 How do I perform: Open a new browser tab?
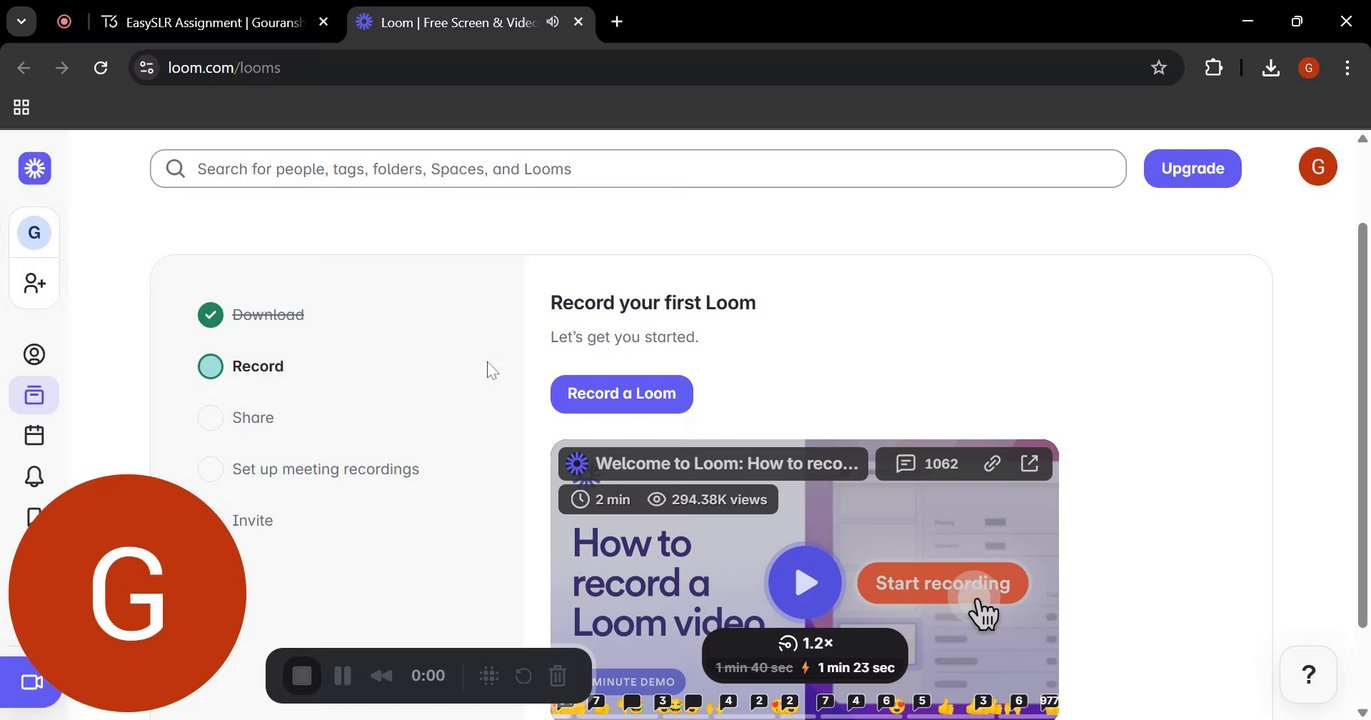(617, 22)
